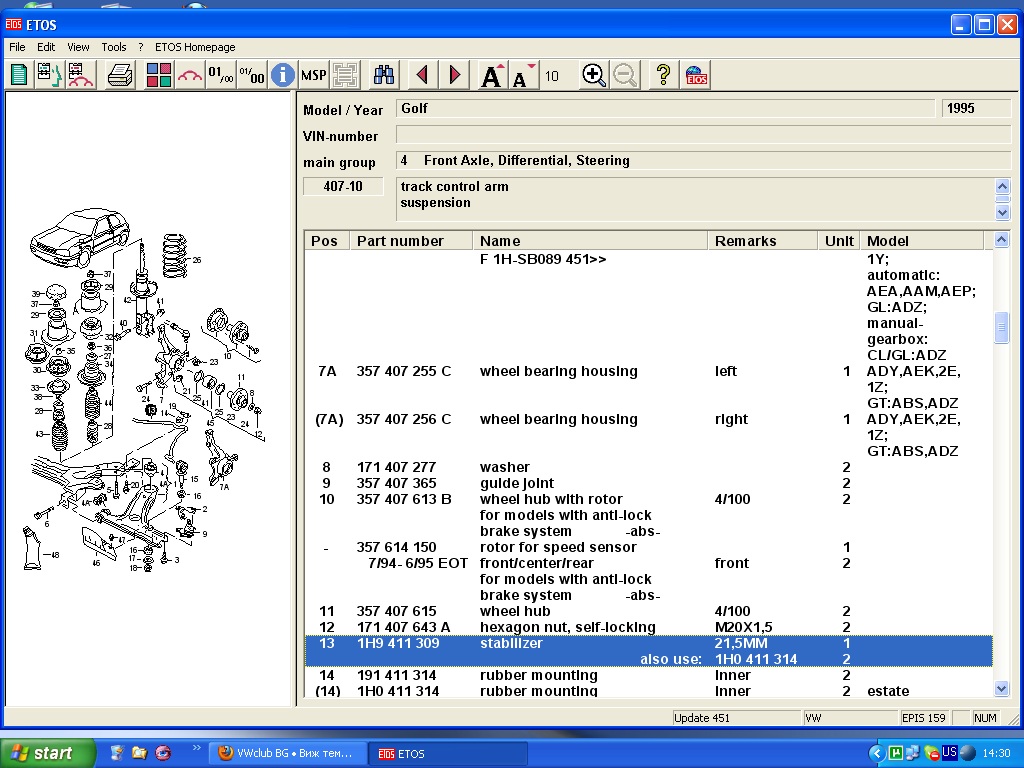Click ETOS Homepage in the menu bar
Image resolution: width=1024 pixels, height=768 pixels.
click(x=195, y=47)
